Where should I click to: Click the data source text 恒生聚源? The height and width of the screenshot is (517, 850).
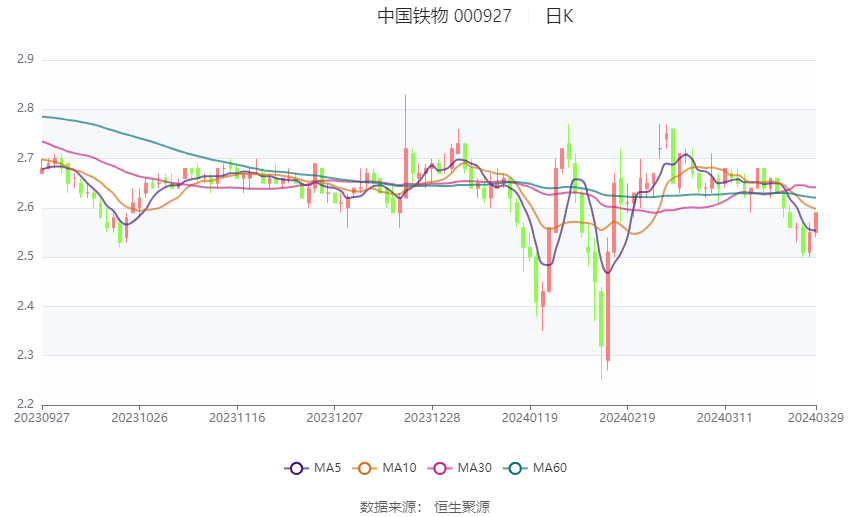coord(462,507)
